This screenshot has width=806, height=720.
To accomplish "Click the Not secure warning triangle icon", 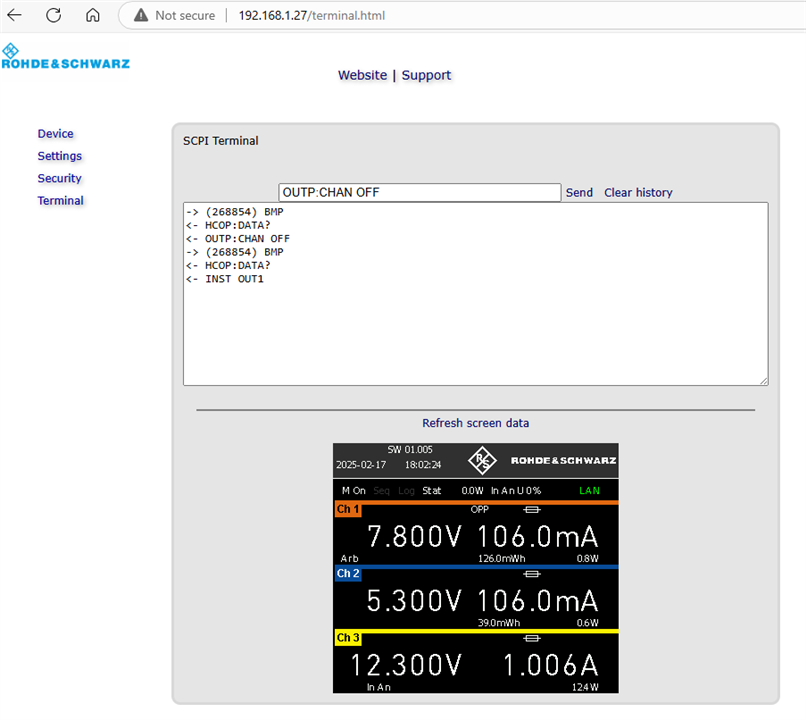I will click(x=142, y=16).
